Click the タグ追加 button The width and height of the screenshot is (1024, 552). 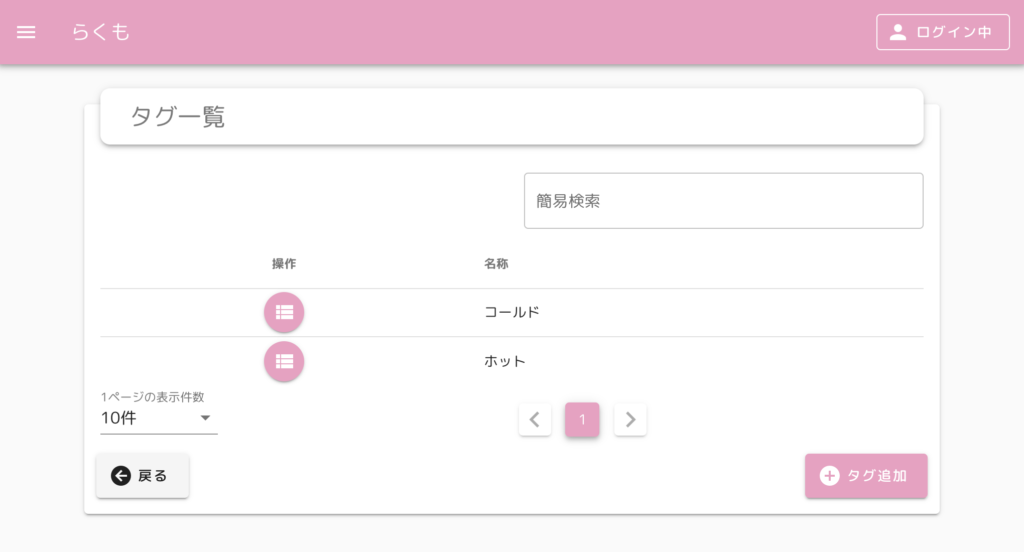click(866, 476)
